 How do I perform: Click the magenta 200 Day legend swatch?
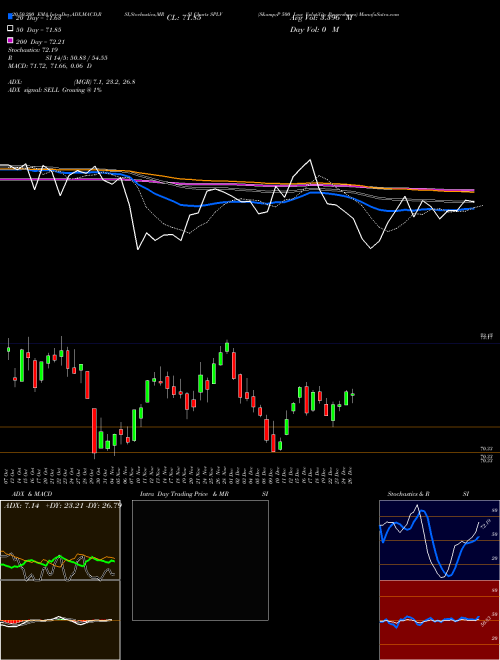[10, 40]
